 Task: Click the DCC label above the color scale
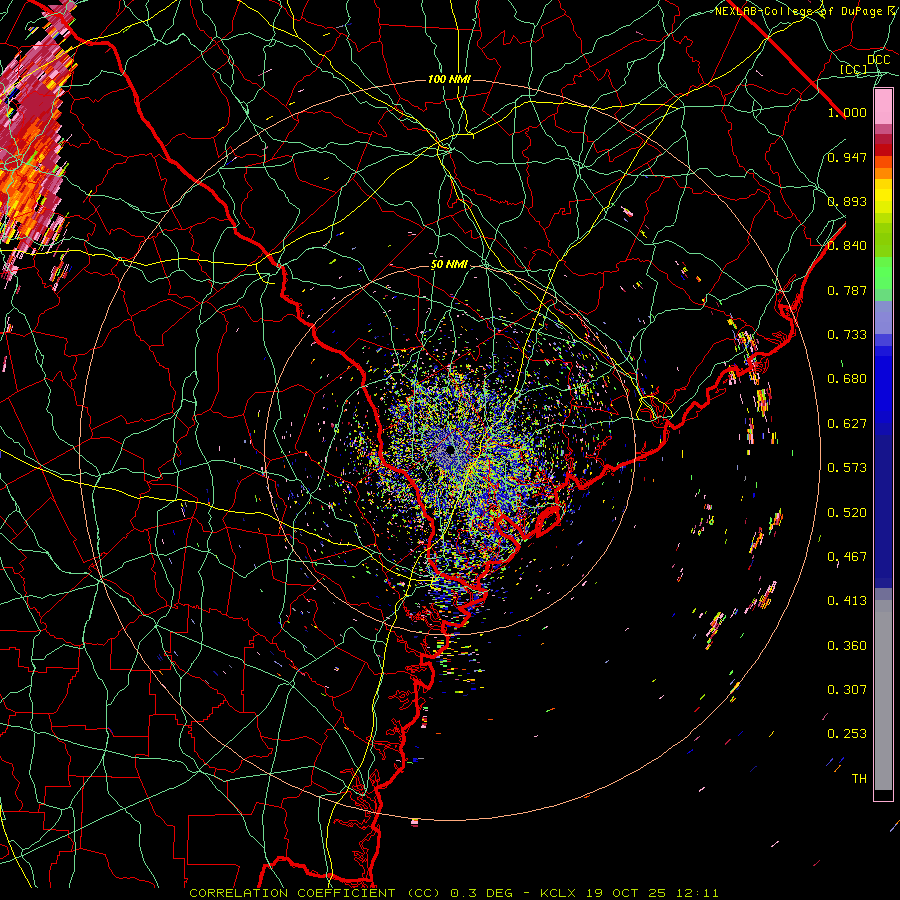(878, 59)
